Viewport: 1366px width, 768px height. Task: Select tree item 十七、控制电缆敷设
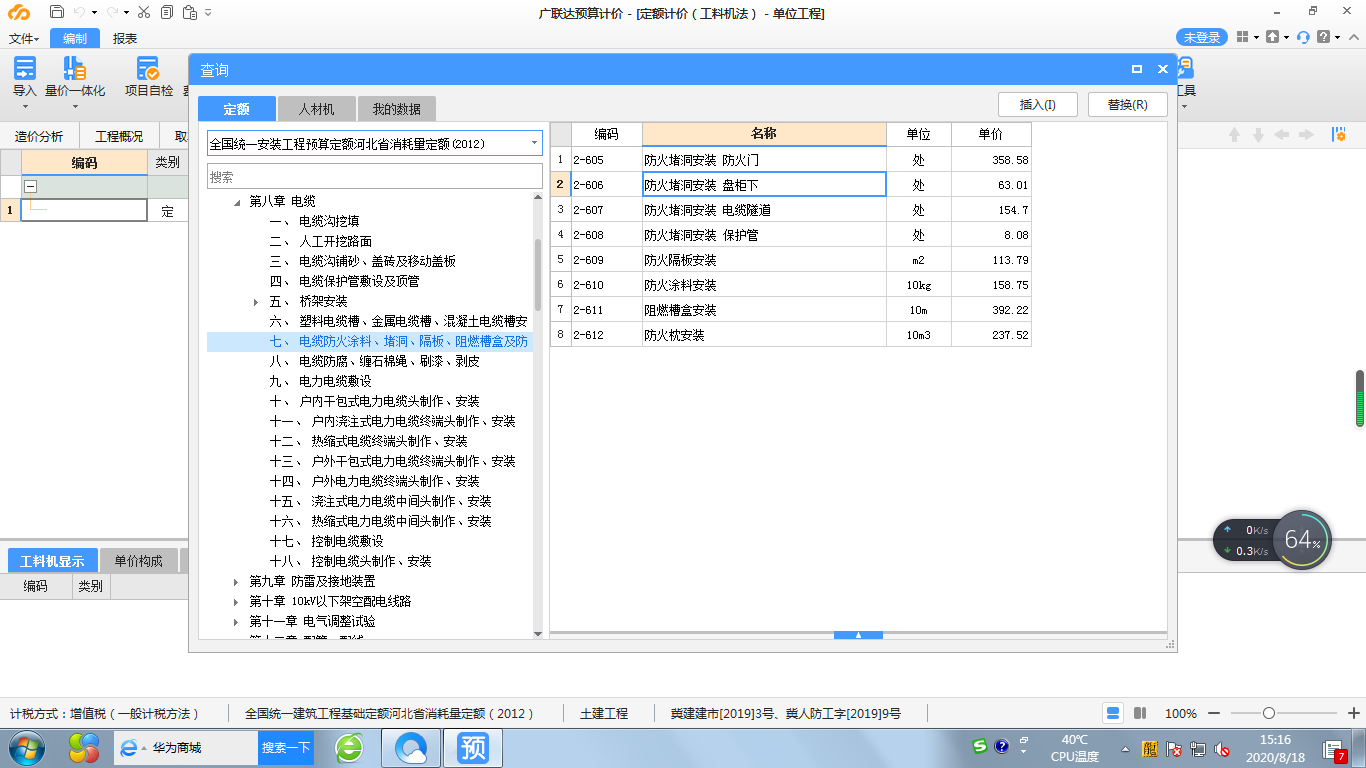click(327, 541)
